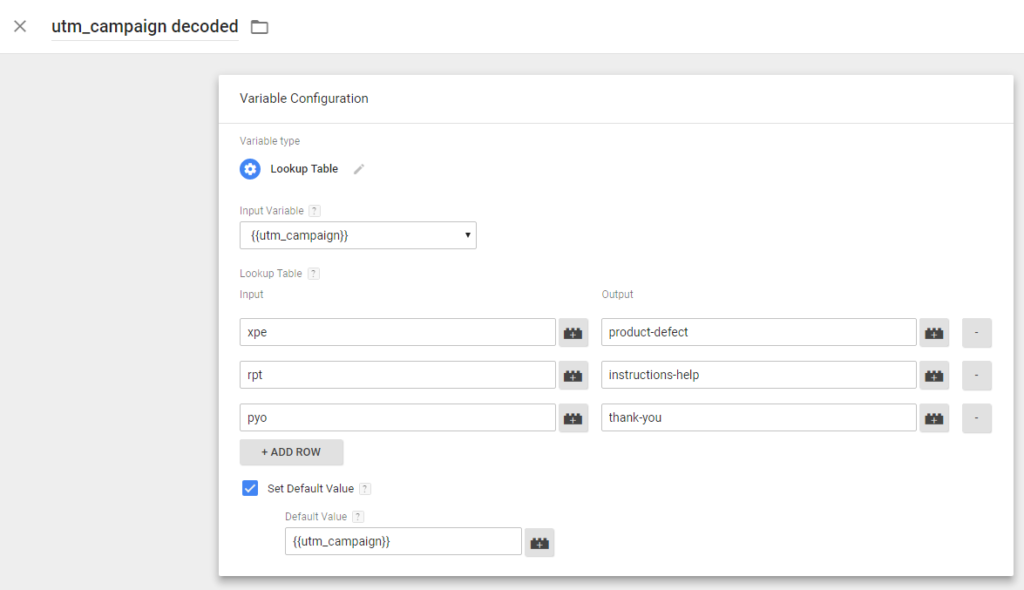Edit variable type with the pencil icon
The height and width of the screenshot is (590, 1024).
click(x=359, y=169)
